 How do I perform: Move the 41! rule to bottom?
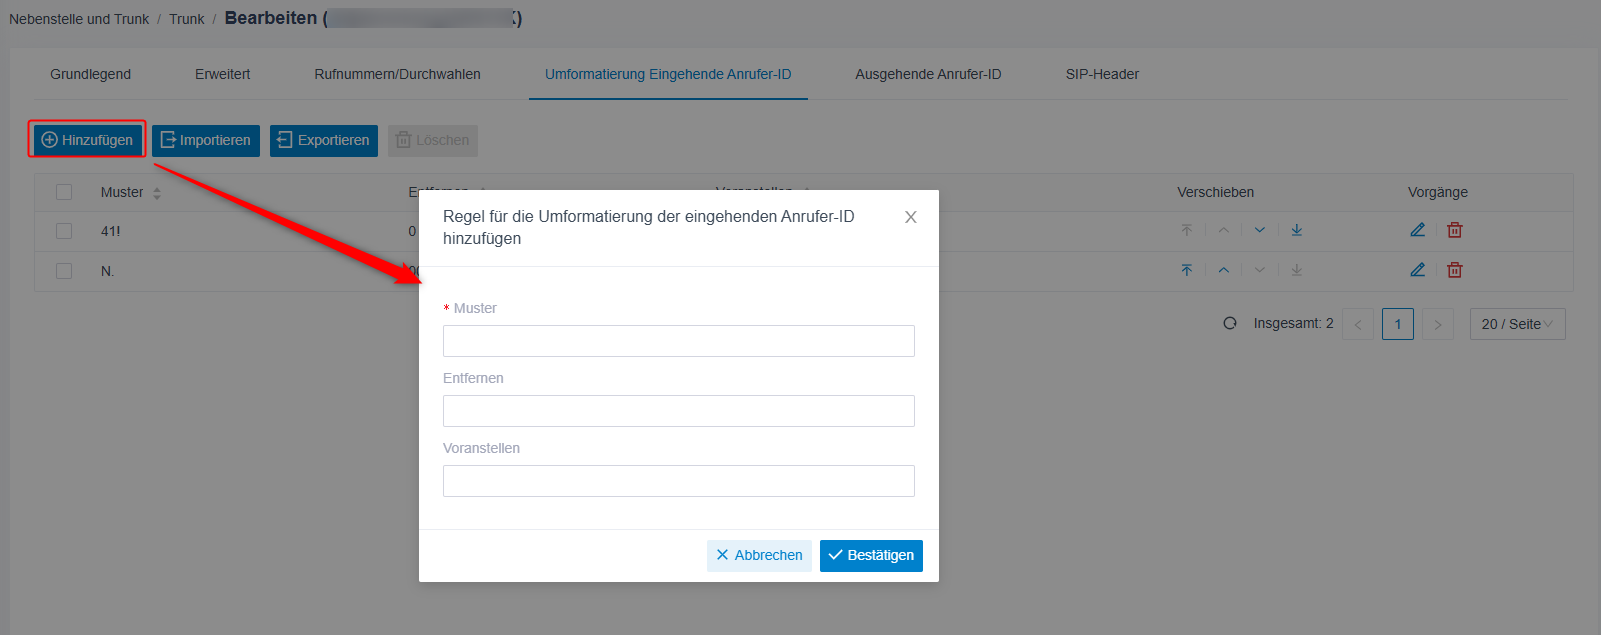coord(1296,230)
